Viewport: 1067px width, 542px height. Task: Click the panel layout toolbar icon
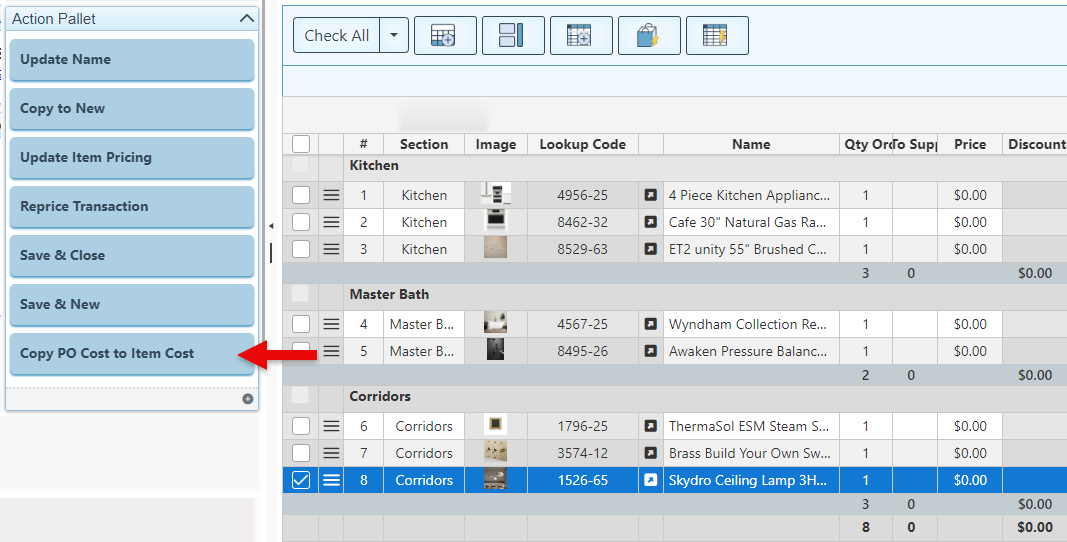512,36
